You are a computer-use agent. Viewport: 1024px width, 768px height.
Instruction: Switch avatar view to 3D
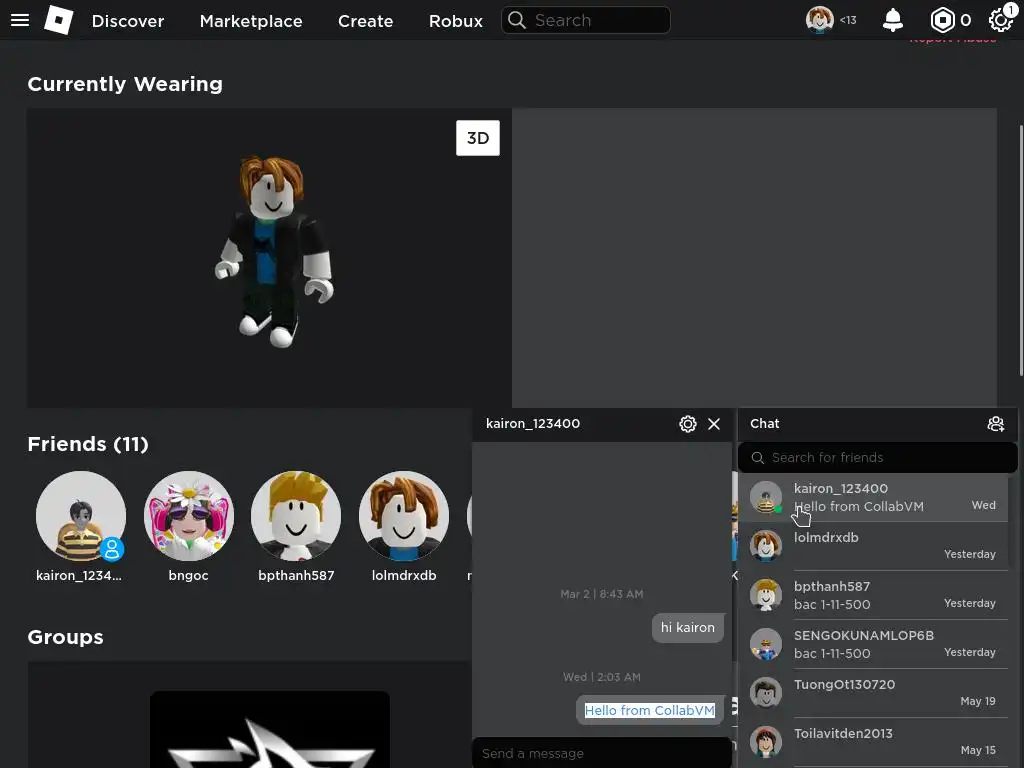click(x=477, y=138)
